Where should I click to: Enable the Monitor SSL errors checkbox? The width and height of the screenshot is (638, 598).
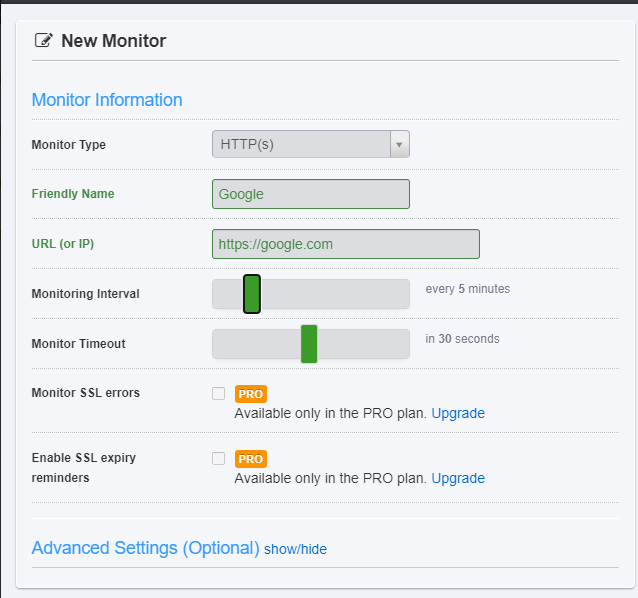click(218, 393)
